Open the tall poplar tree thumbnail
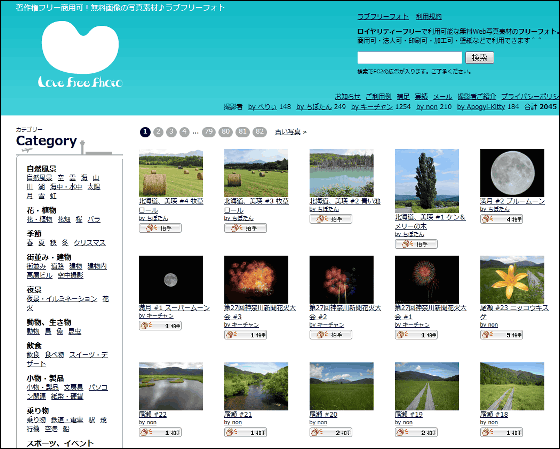The image size is (560, 449). (x=427, y=181)
